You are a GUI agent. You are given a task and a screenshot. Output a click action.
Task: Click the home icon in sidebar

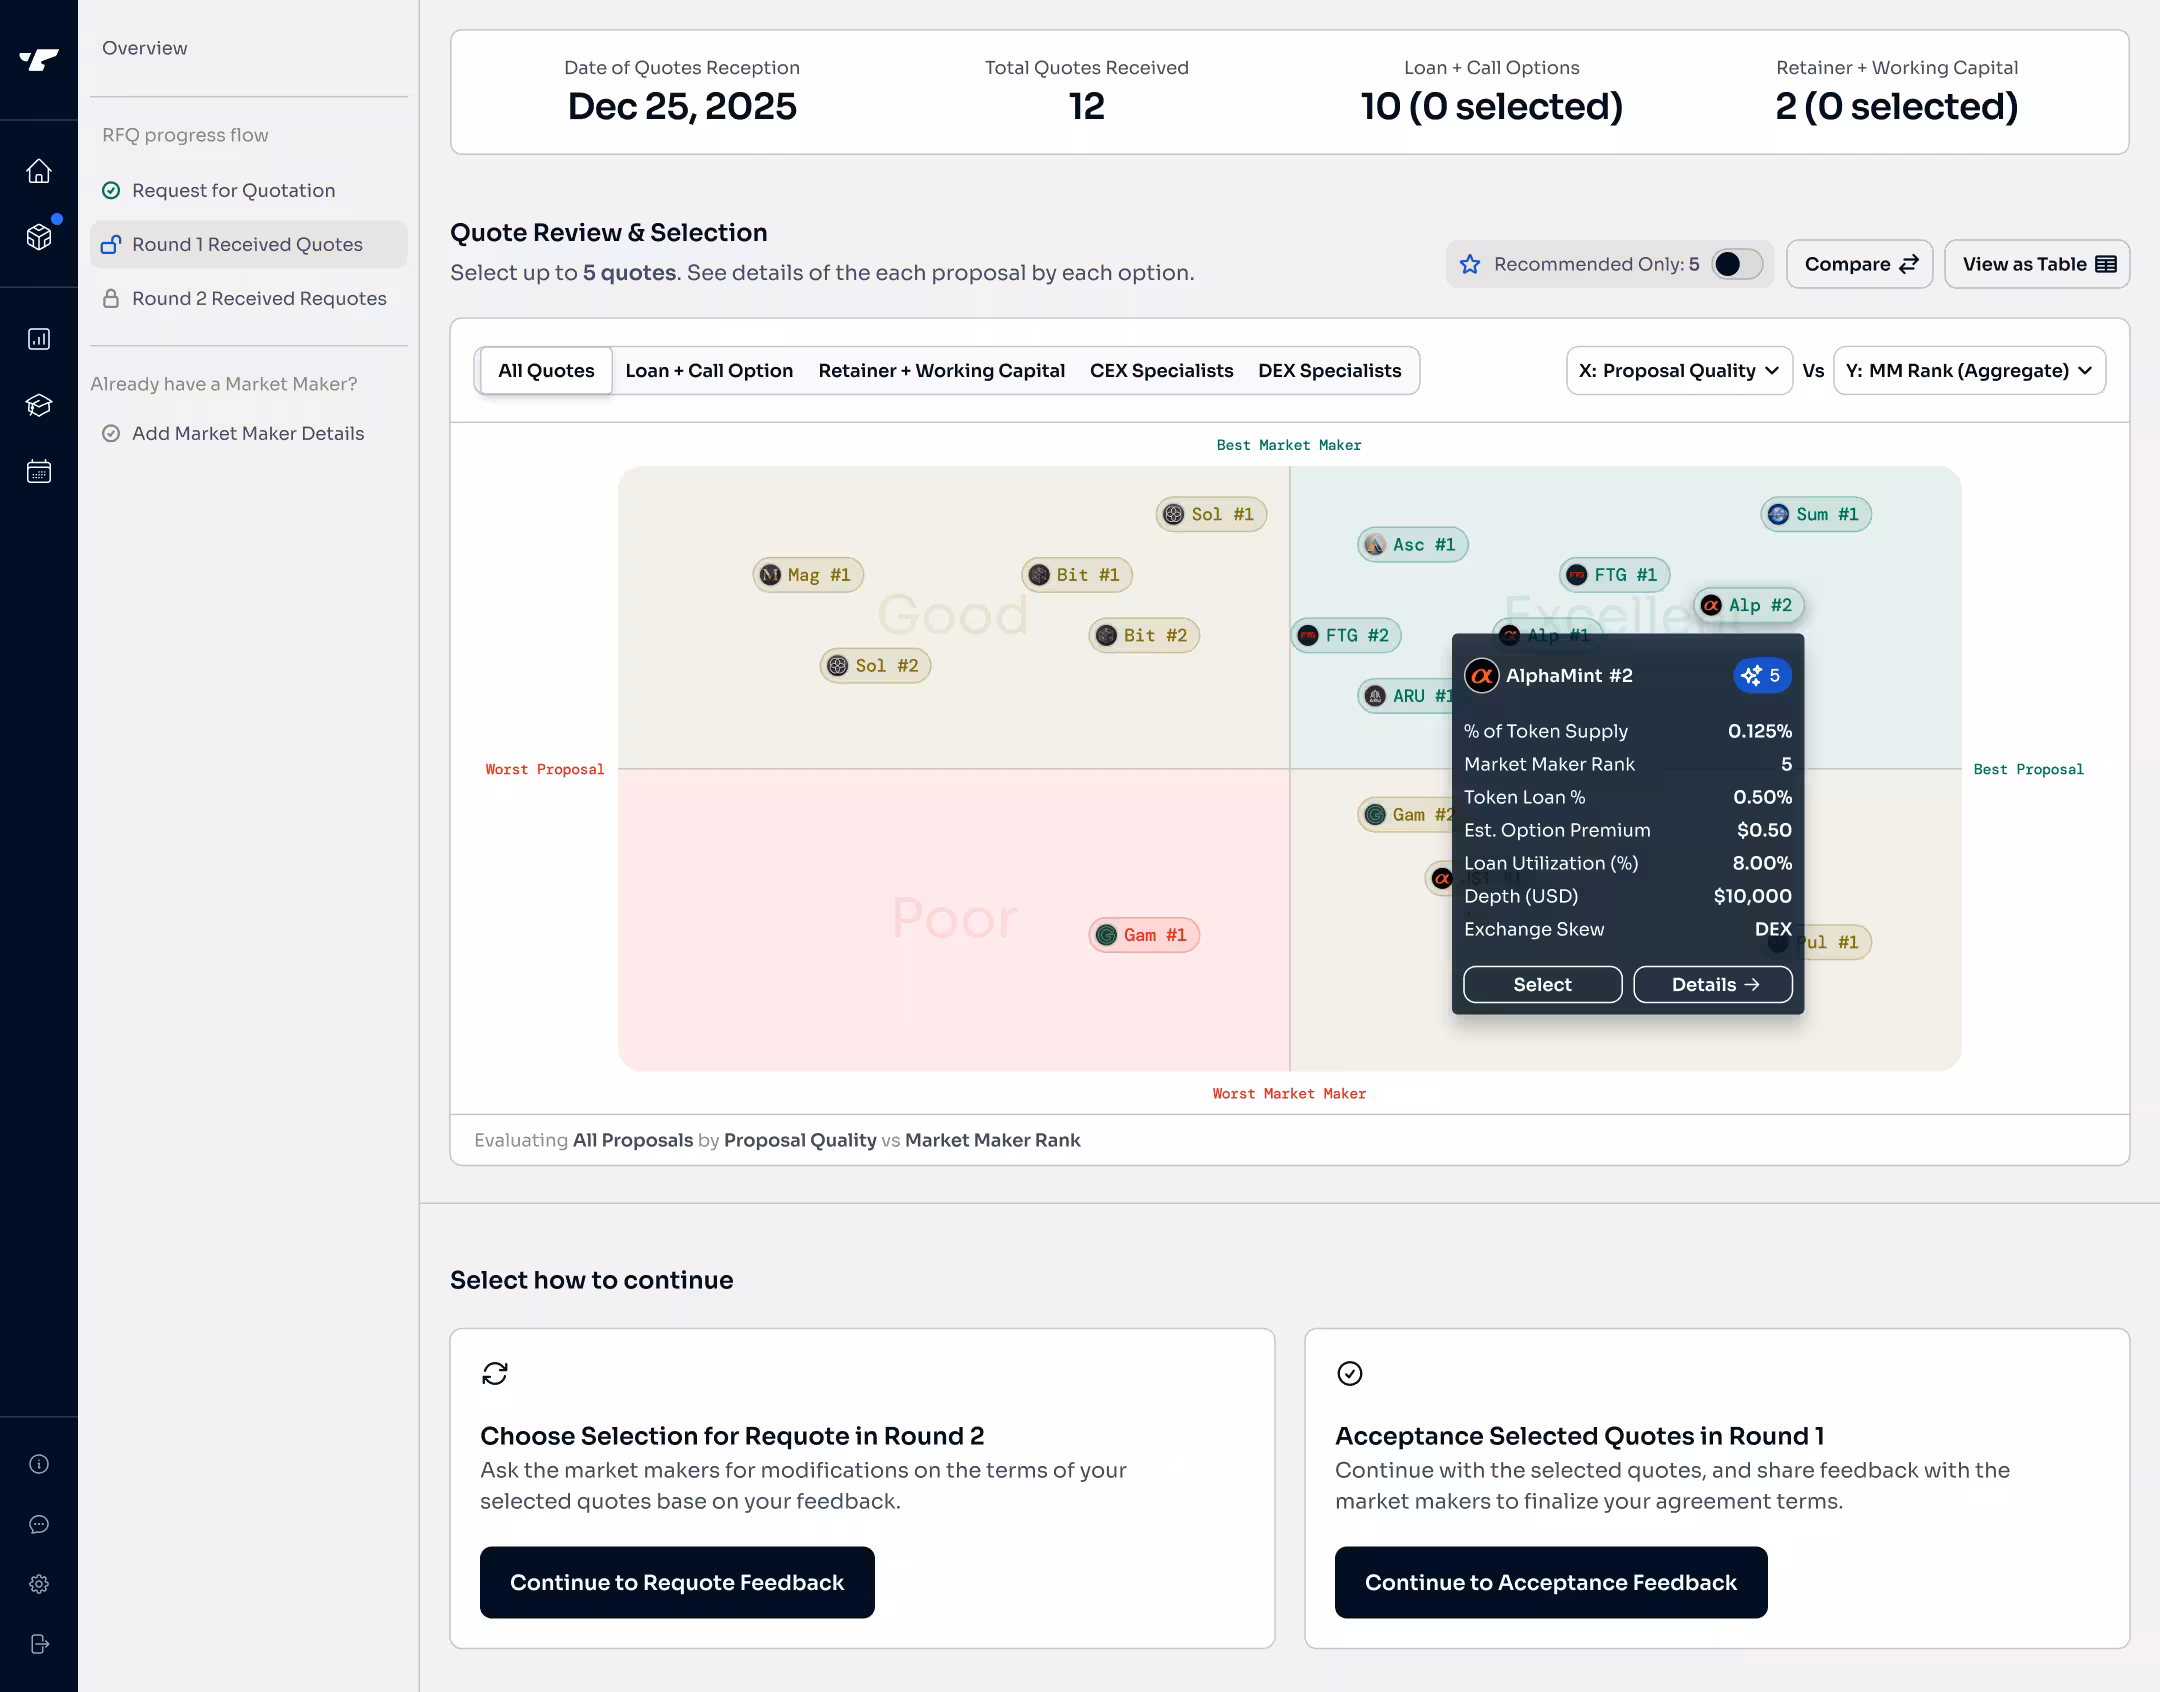point(39,171)
